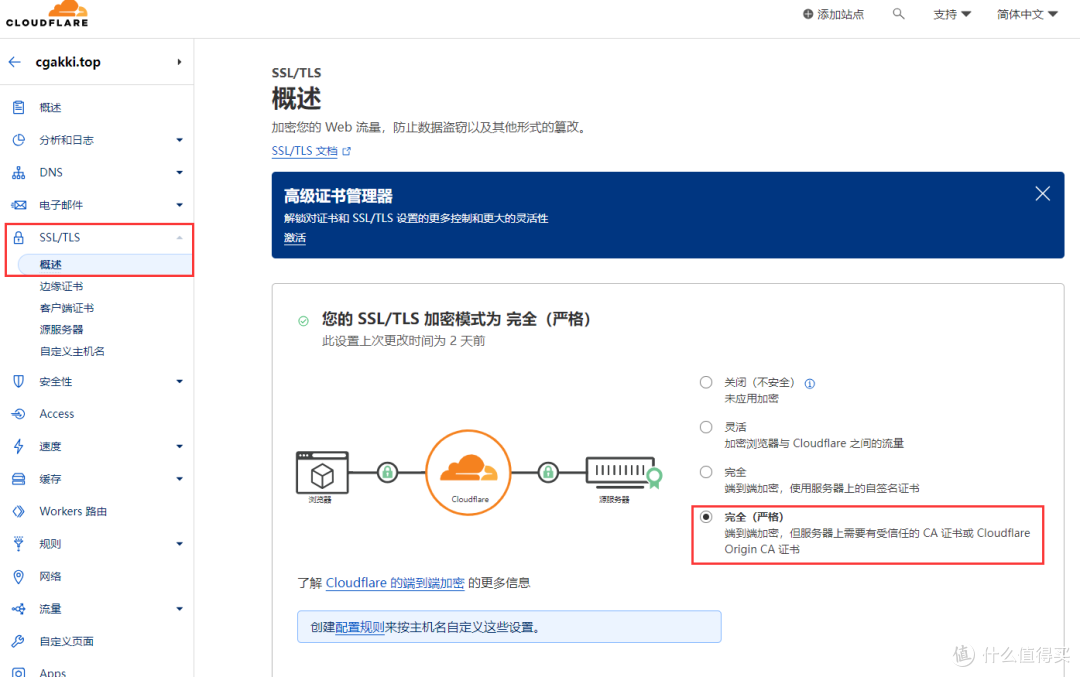The image size is (1080, 677).
Task: Click the Access arrow icon
Action: pyautogui.click(x=19, y=414)
